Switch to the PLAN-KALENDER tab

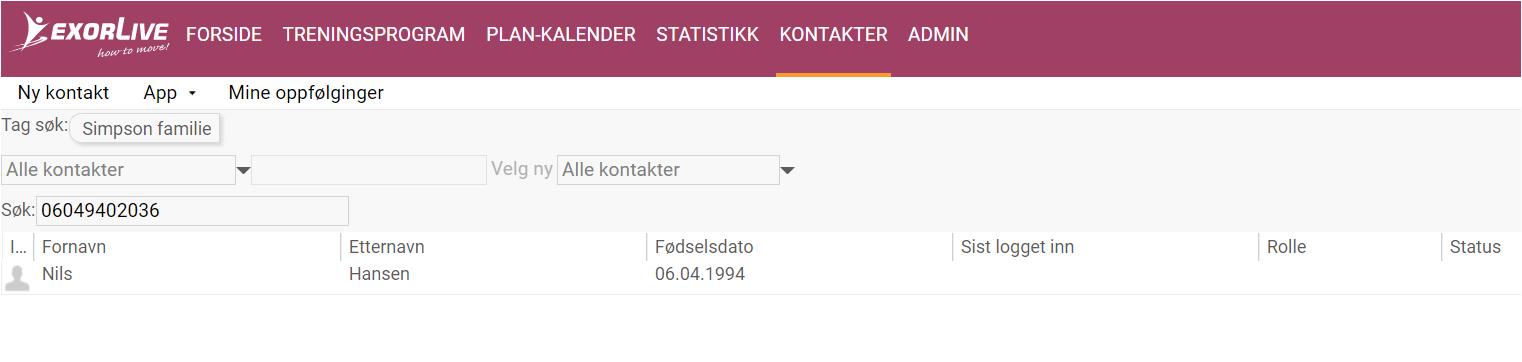tap(561, 35)
